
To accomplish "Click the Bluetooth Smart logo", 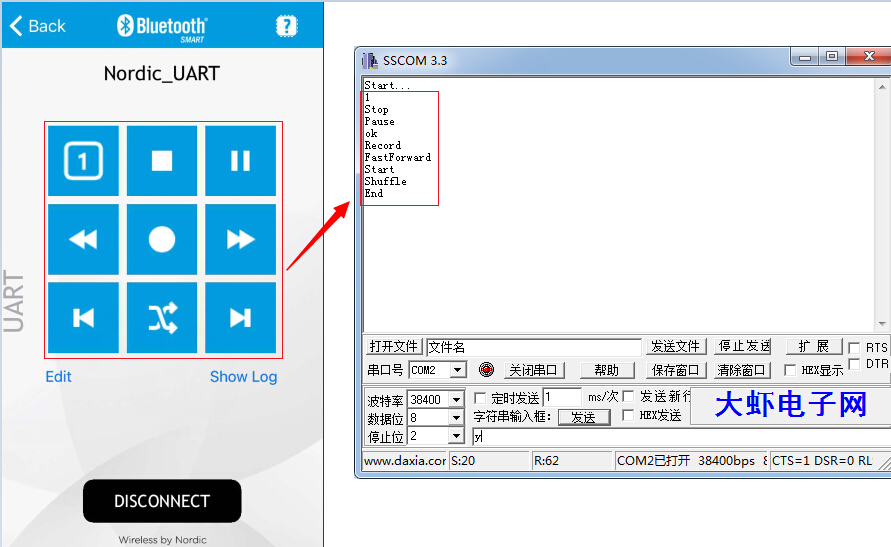I will pos(162,27).
